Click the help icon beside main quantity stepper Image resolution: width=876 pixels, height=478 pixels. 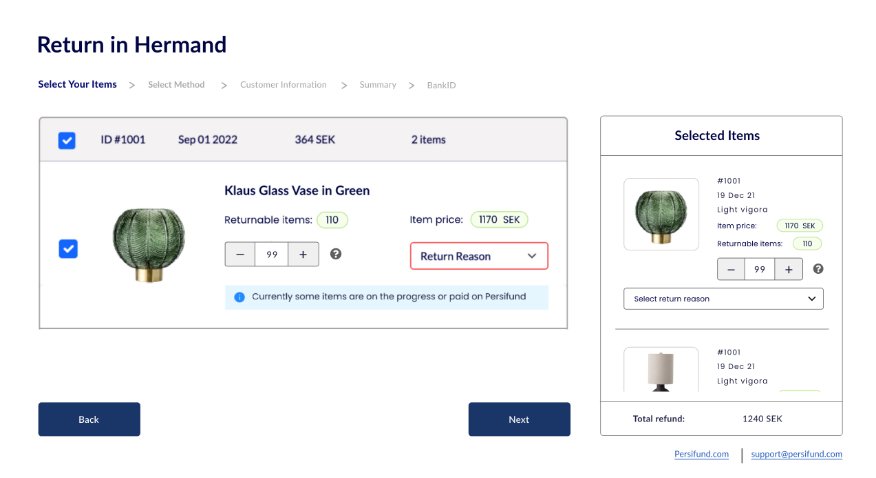coord(336,254)
